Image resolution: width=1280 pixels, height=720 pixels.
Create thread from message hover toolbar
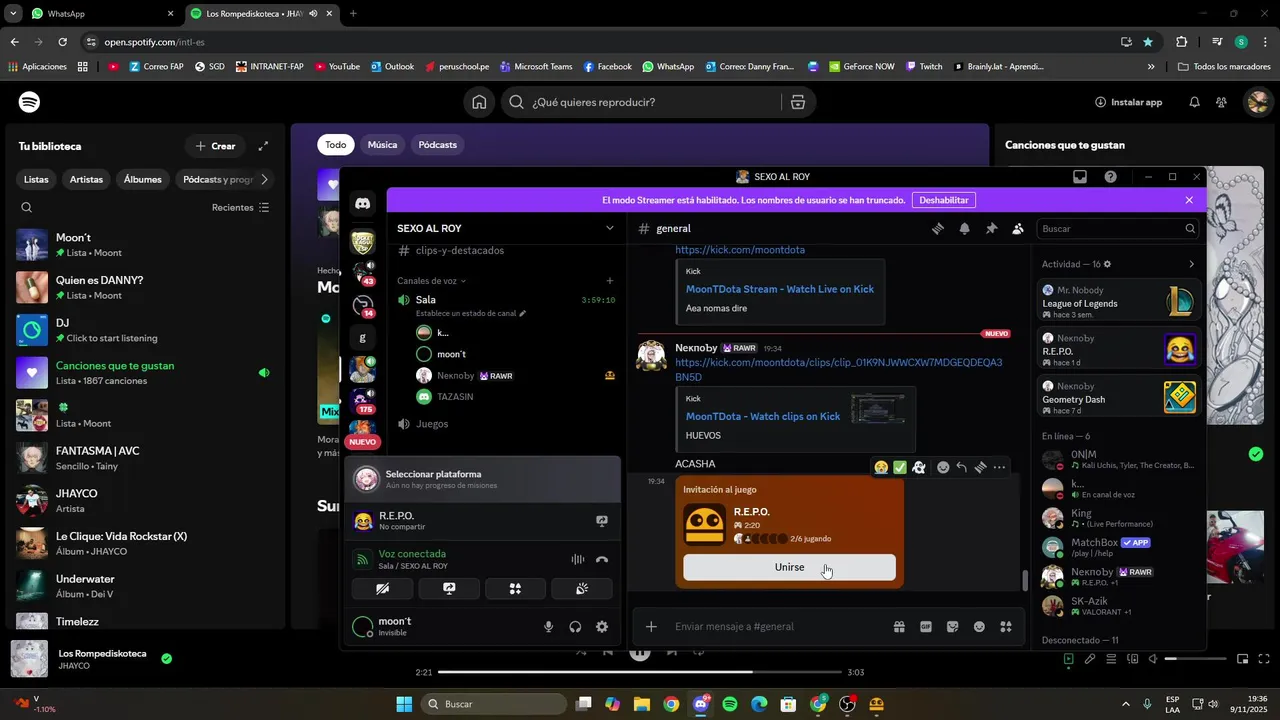click(980, 467)
